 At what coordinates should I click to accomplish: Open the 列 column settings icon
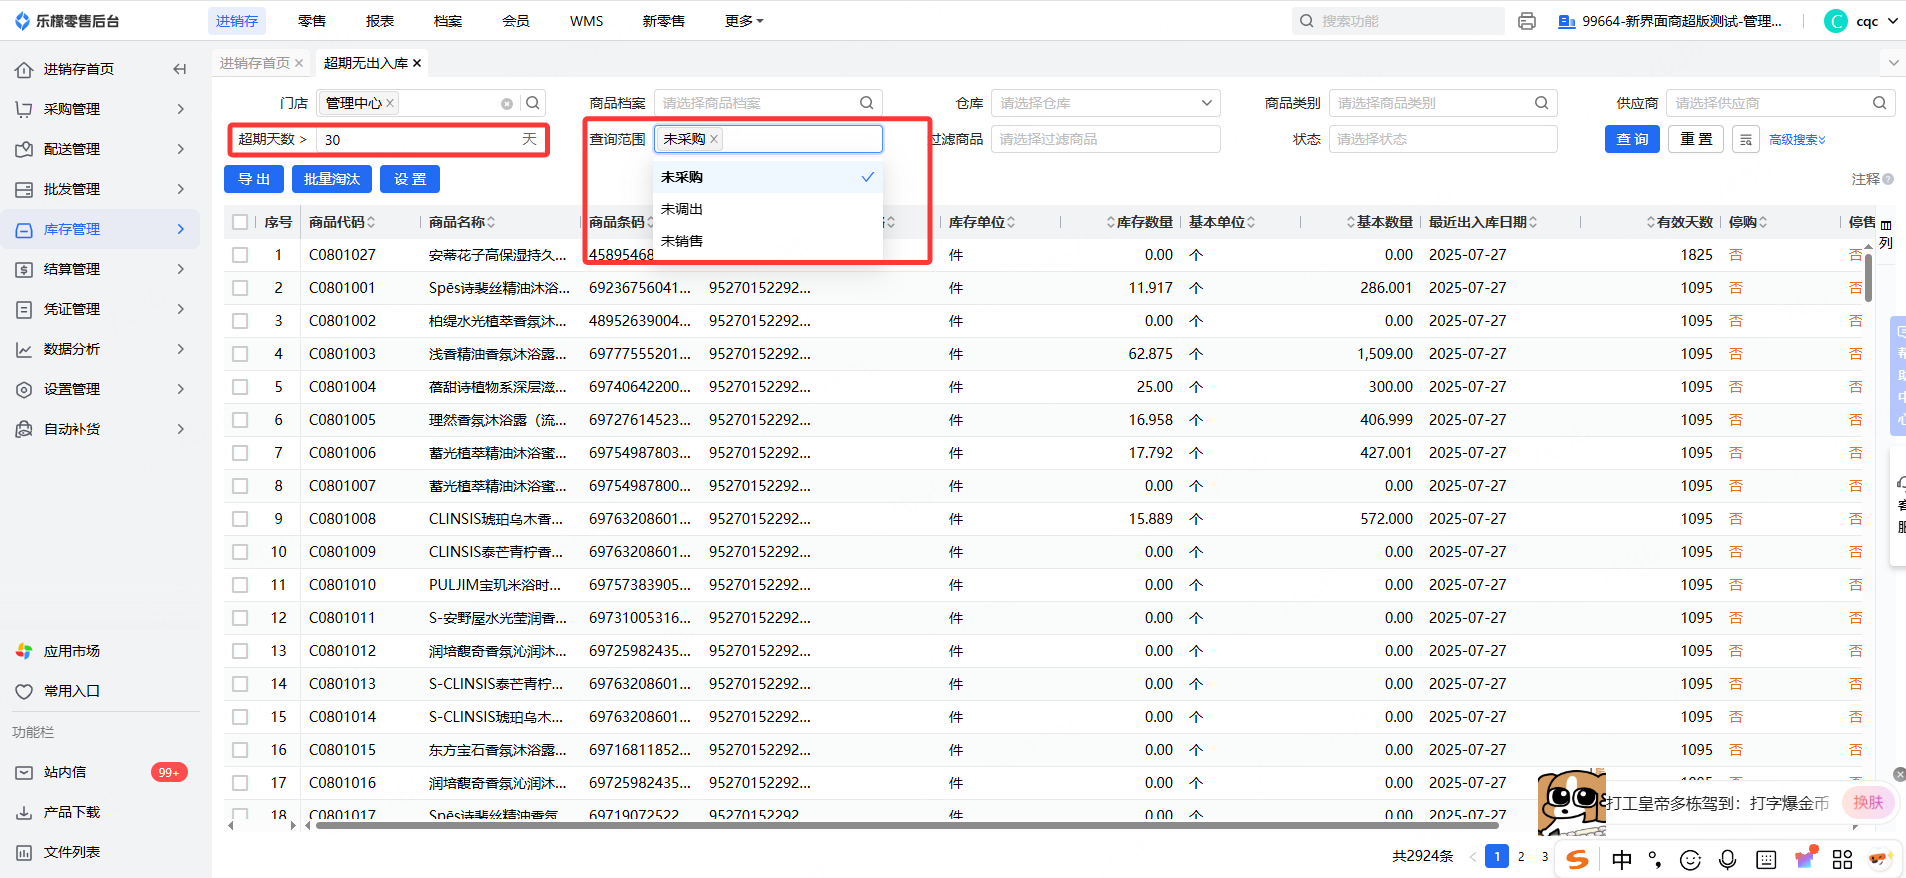pos(1886,234)
